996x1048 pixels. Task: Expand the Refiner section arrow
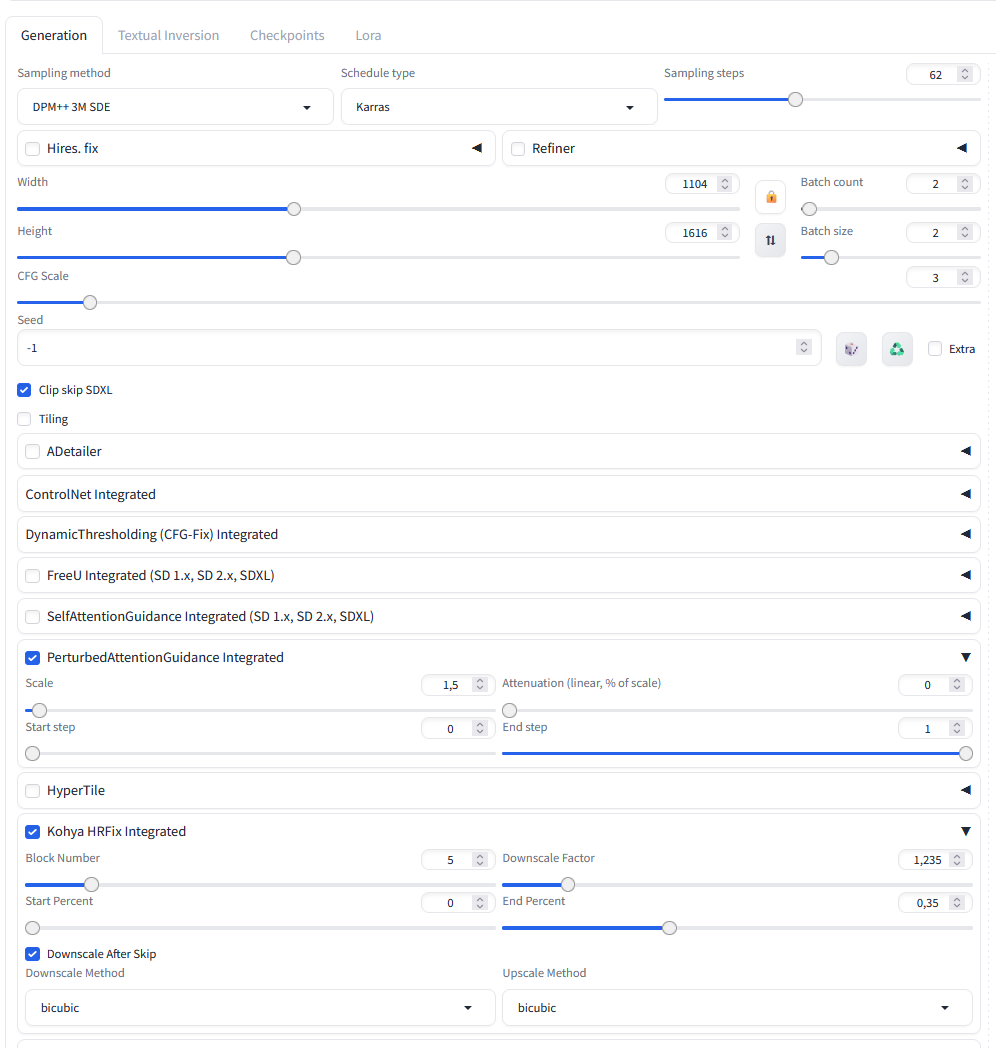pos(962,148)
